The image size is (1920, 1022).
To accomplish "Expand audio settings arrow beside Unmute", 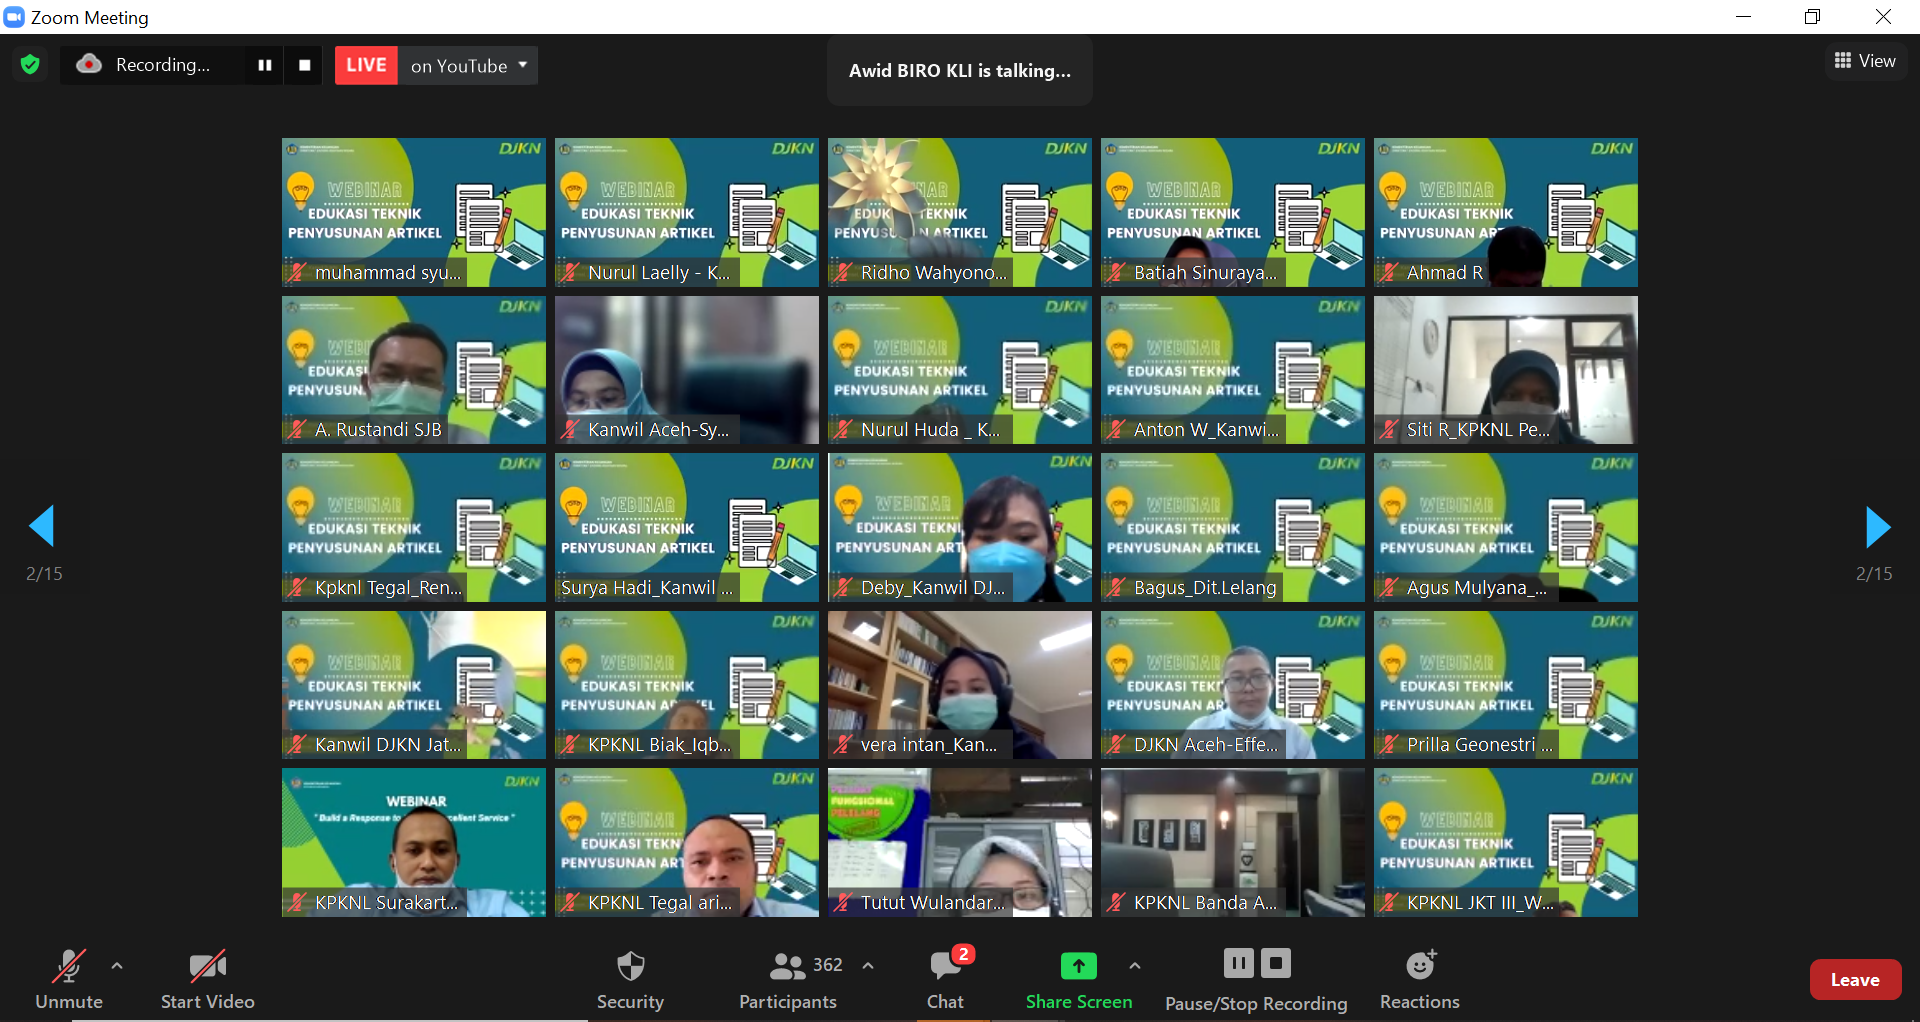I will 117,966.
